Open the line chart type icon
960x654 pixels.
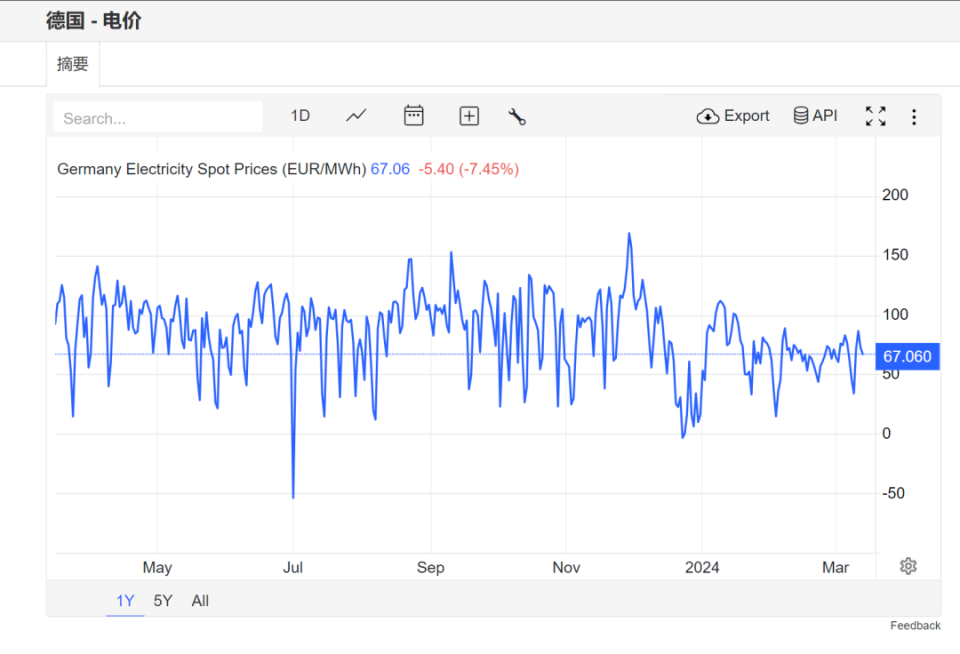(x=356, y=116)
